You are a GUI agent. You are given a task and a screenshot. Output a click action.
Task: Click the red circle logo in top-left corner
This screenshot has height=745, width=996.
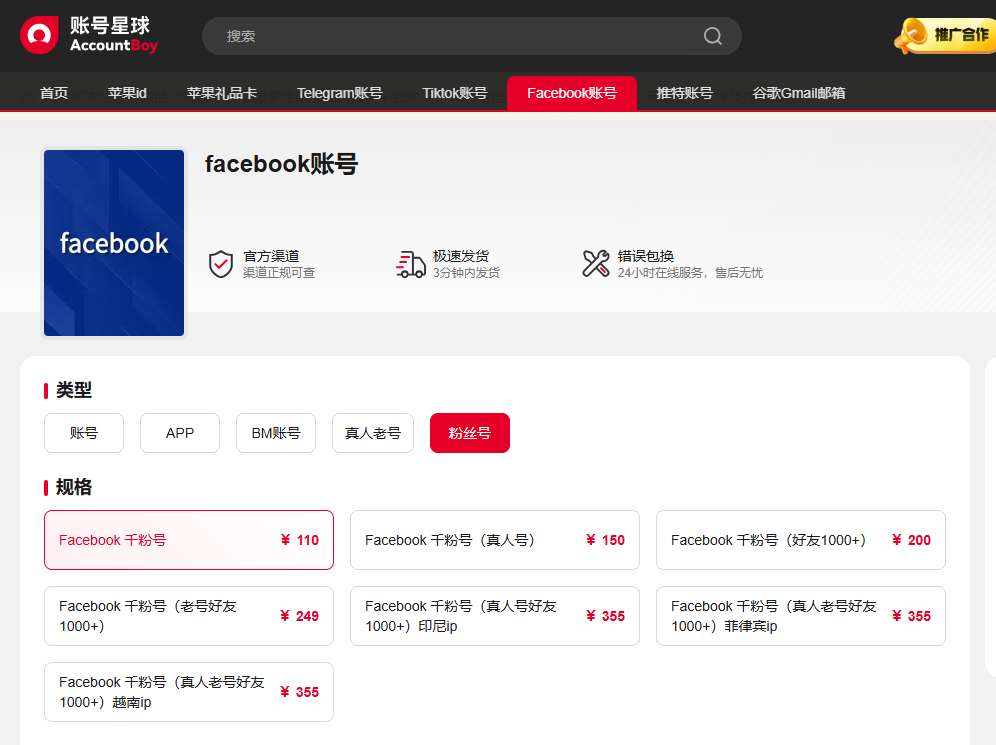38,34
